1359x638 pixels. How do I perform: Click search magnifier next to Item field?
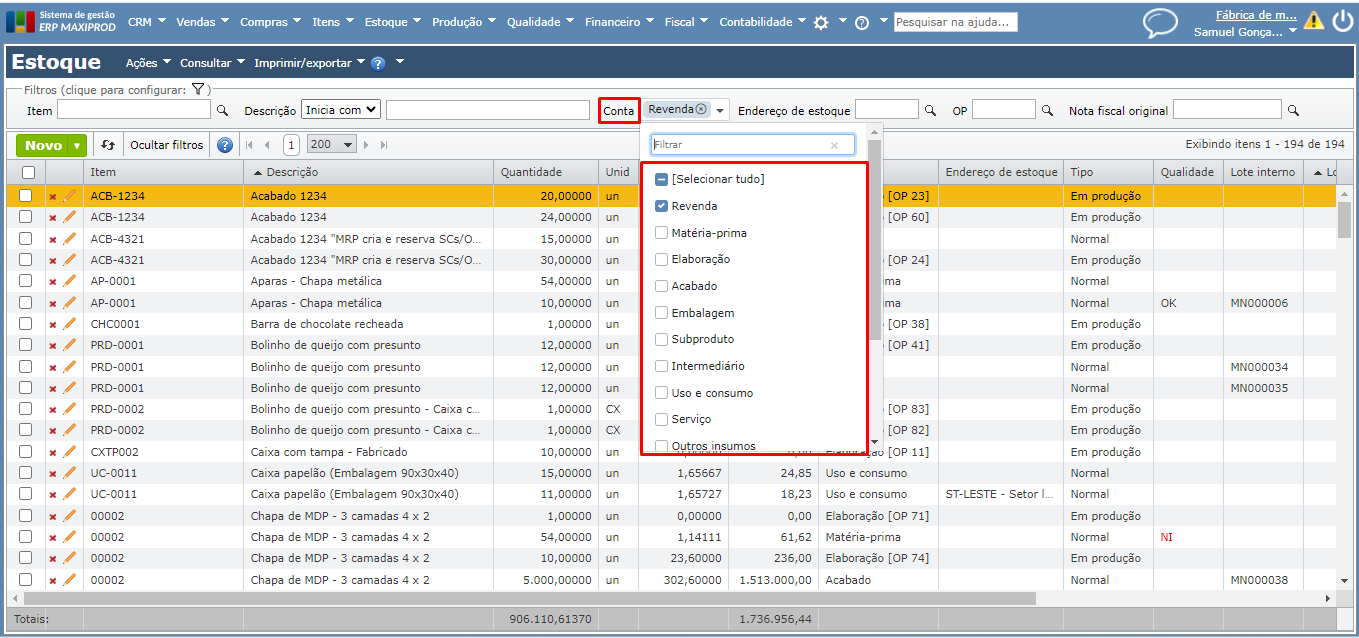223,111
